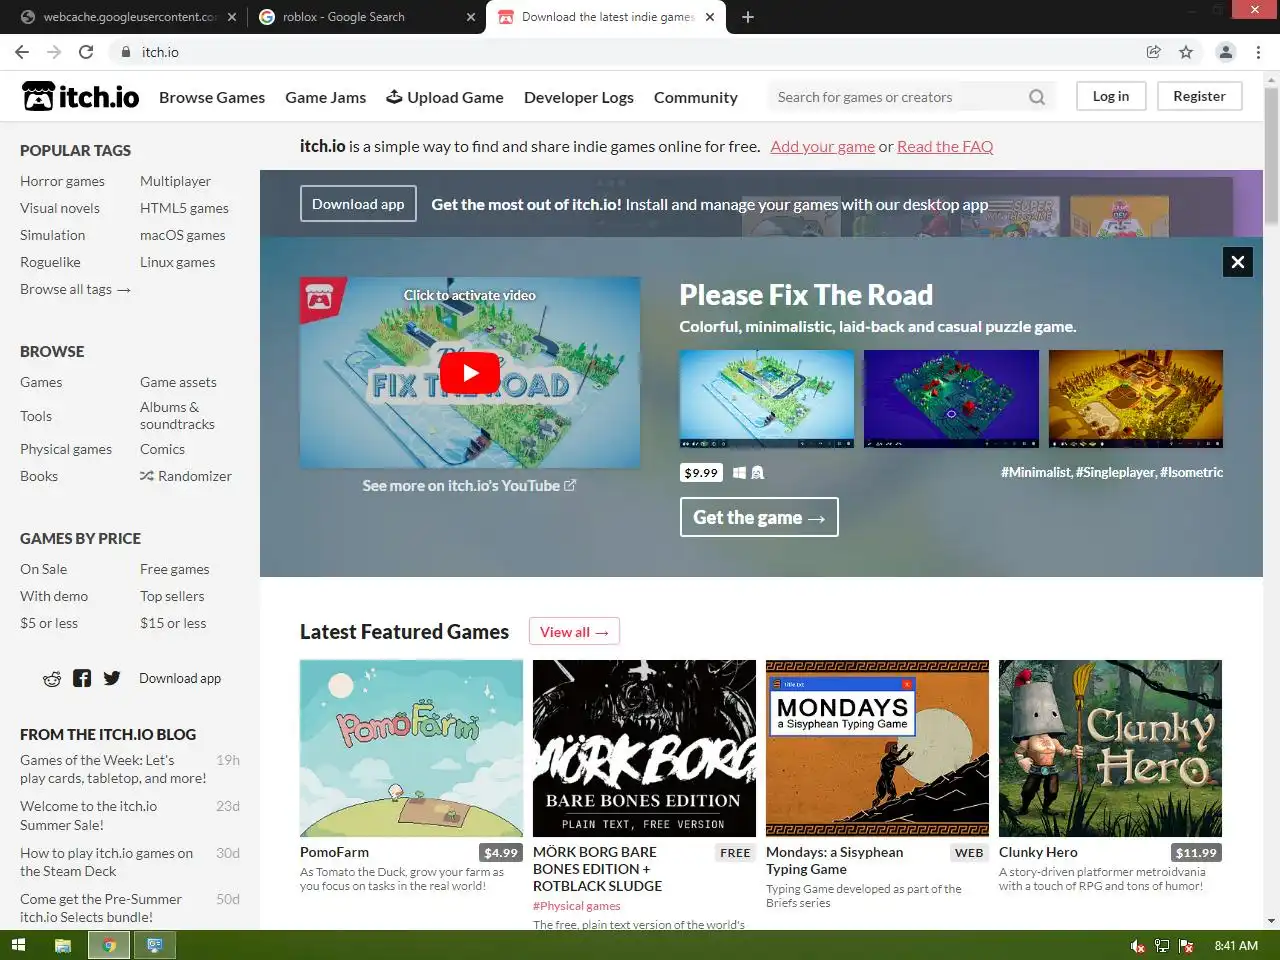Open the Add your game link
Image resolution: width=1280 pixels, height=960 pixels.
(x=823, y=146)
